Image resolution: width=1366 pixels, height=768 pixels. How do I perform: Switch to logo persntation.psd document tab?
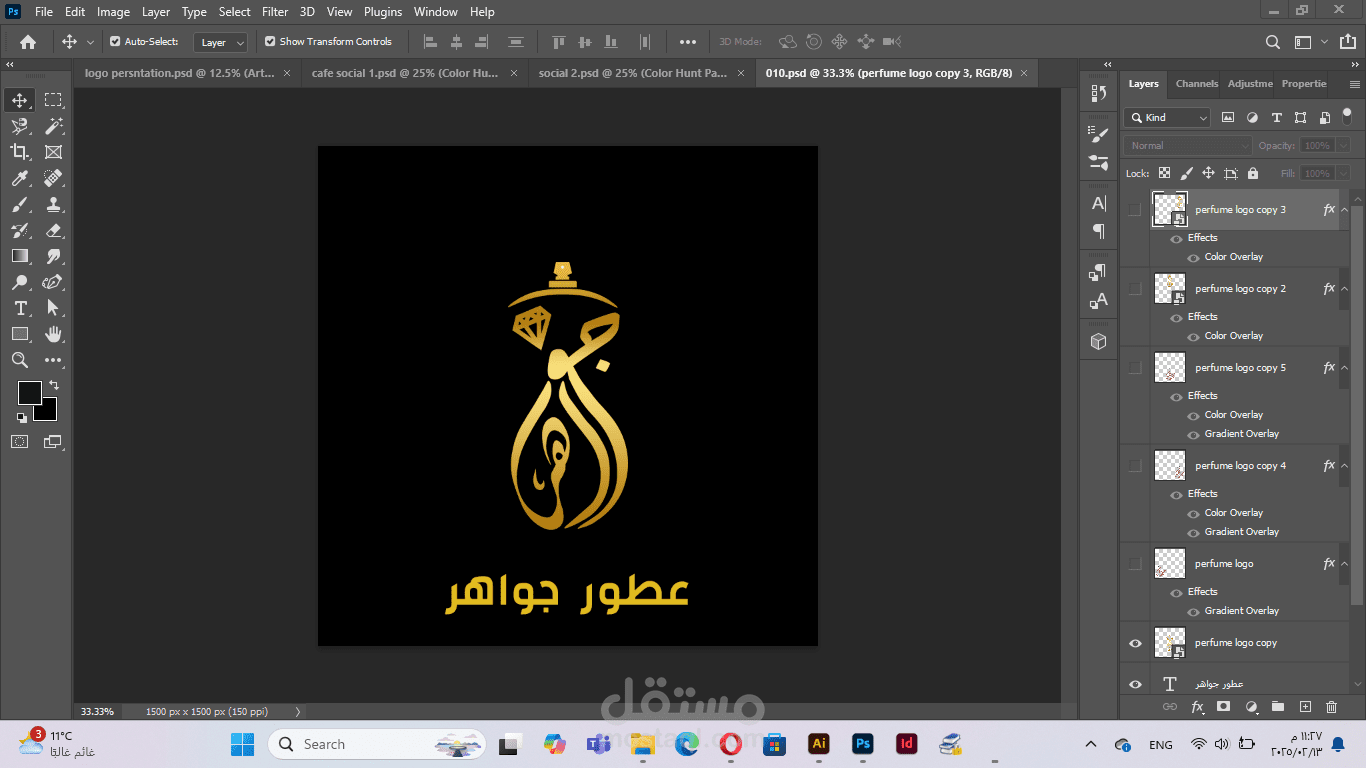180,73
